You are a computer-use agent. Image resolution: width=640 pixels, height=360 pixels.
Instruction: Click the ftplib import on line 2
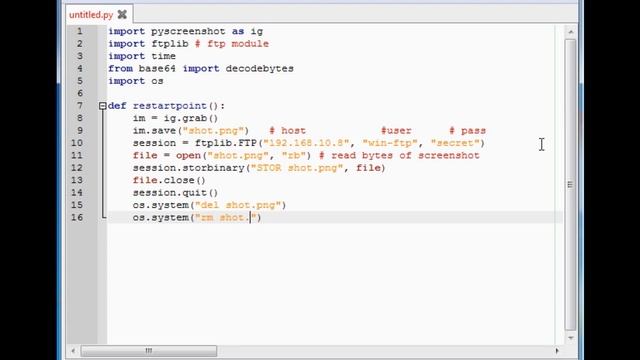click(170, 44)
